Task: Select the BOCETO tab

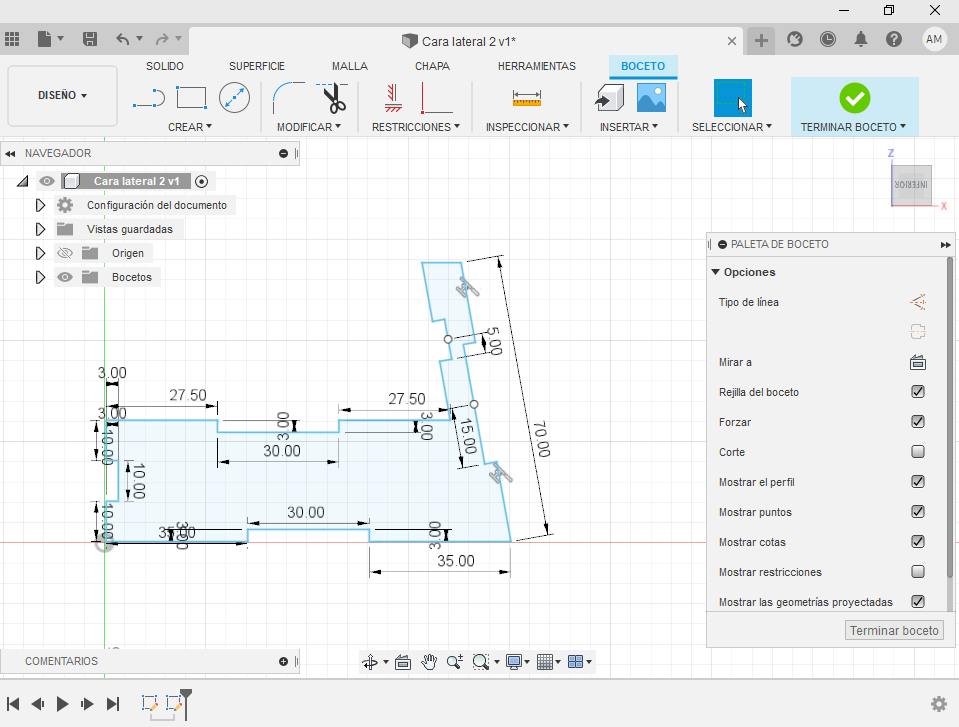Action: point(643,66)
